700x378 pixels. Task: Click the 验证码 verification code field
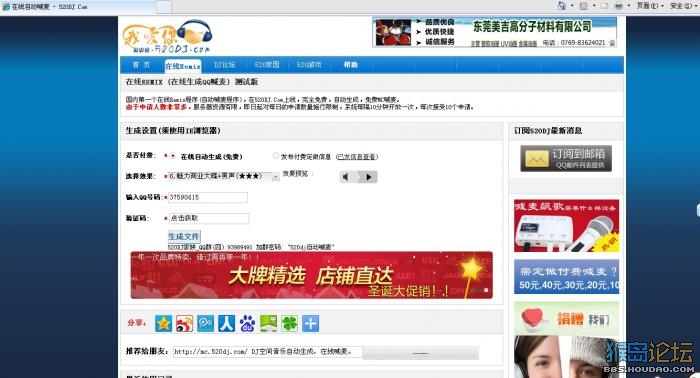[208, 218]
